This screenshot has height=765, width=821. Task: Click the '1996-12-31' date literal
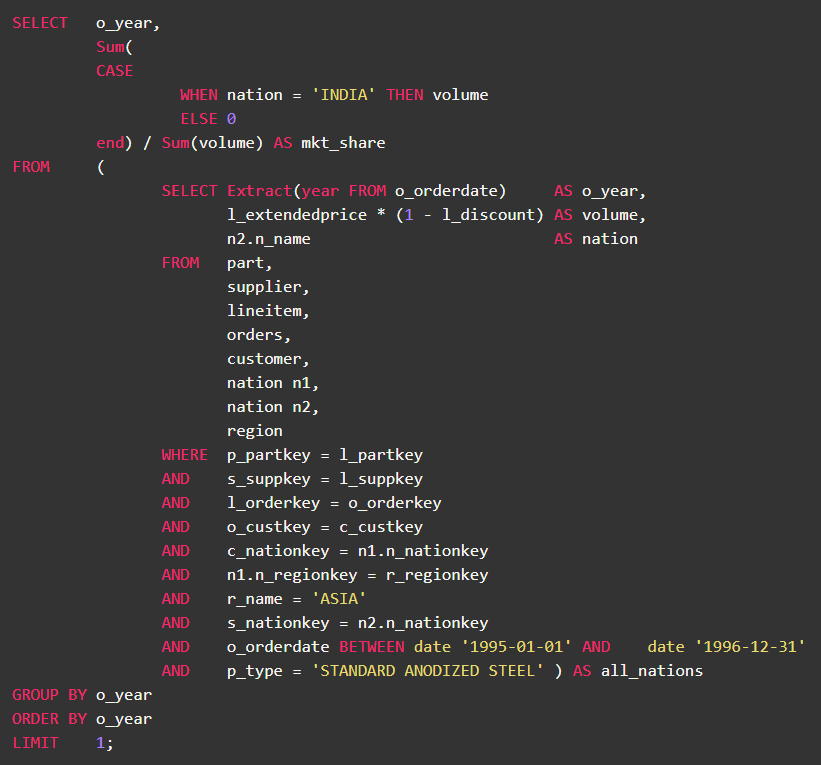click(750, 647)
